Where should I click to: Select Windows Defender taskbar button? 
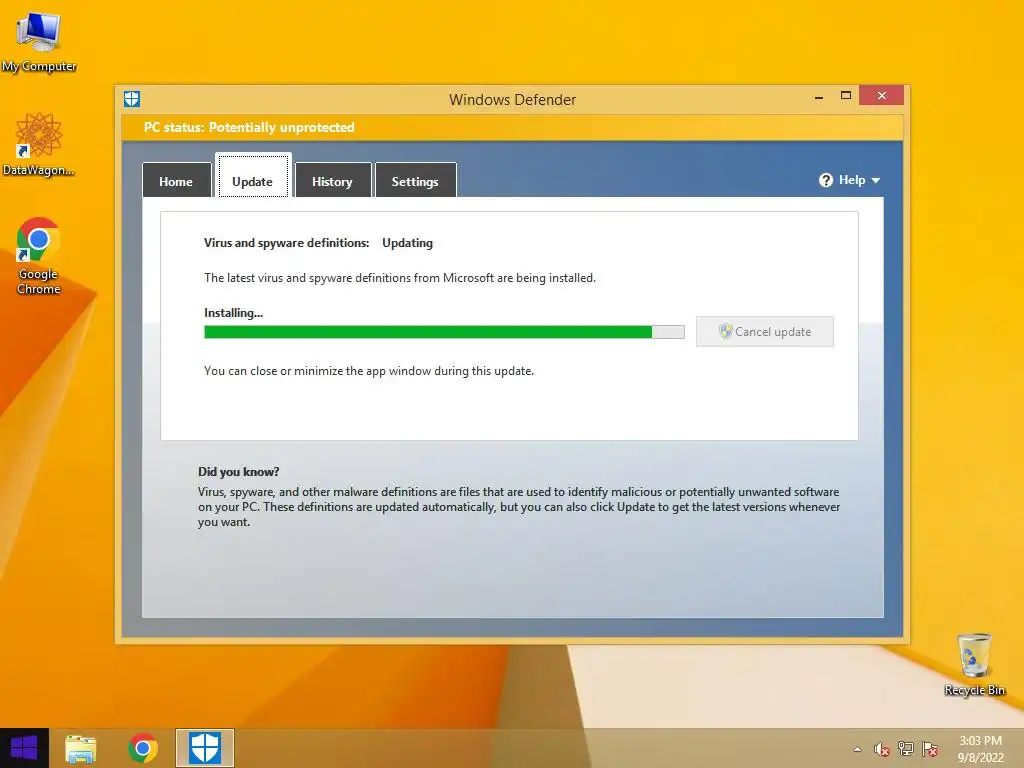204,748
